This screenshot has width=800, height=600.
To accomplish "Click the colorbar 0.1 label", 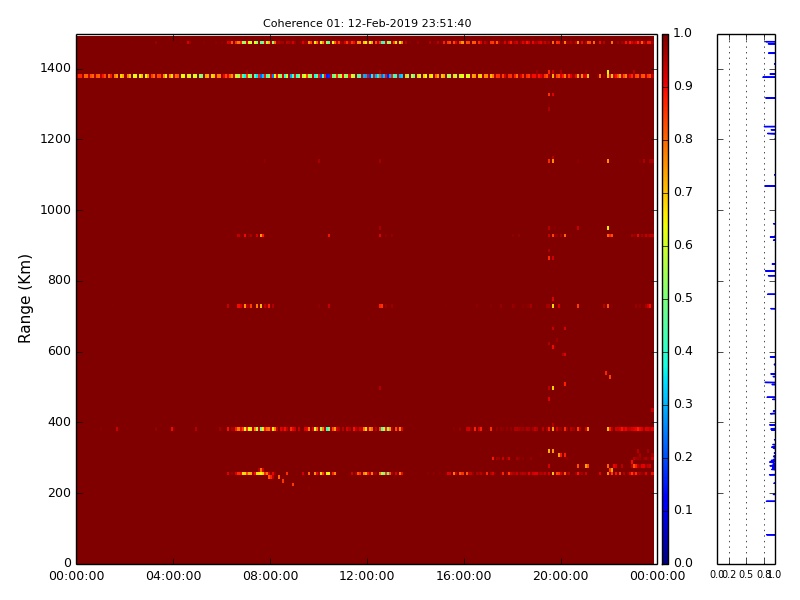I will pos(683,511).
